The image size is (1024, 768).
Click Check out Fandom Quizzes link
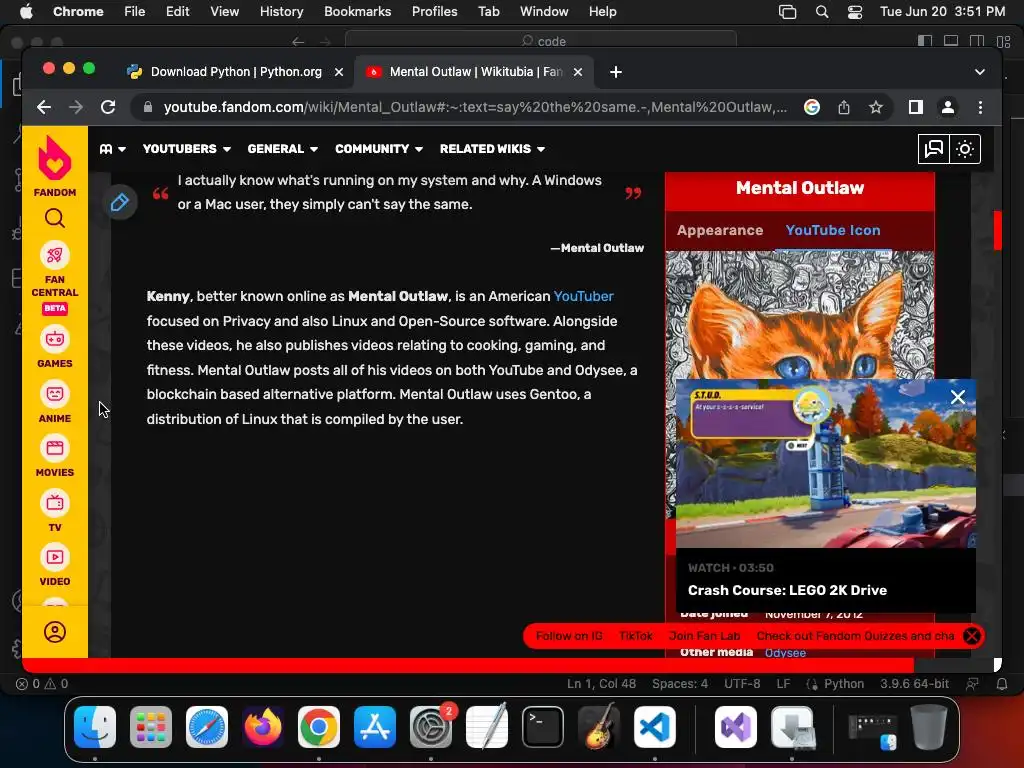[855, 636]
